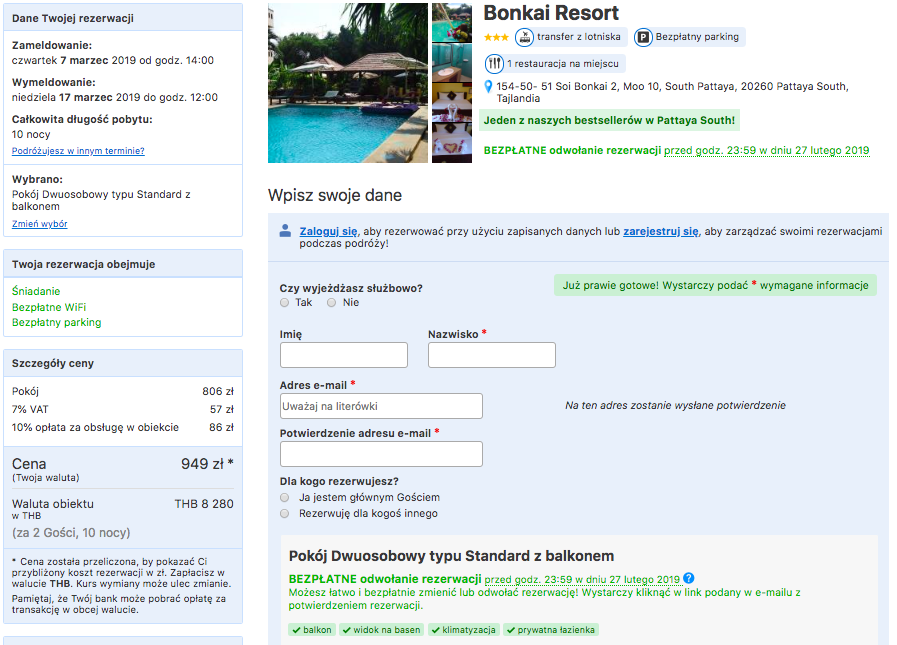Click the Nazwisko input field

coord(492,355)
